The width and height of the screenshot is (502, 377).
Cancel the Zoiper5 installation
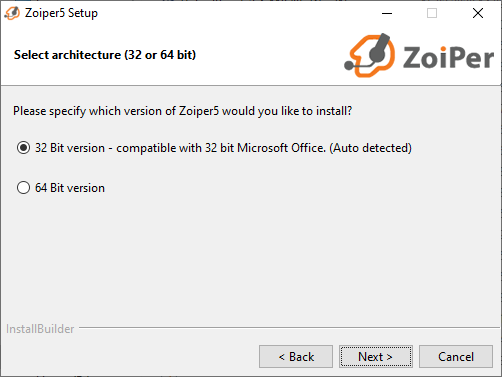pyautogui.click(x=456, y=357)
